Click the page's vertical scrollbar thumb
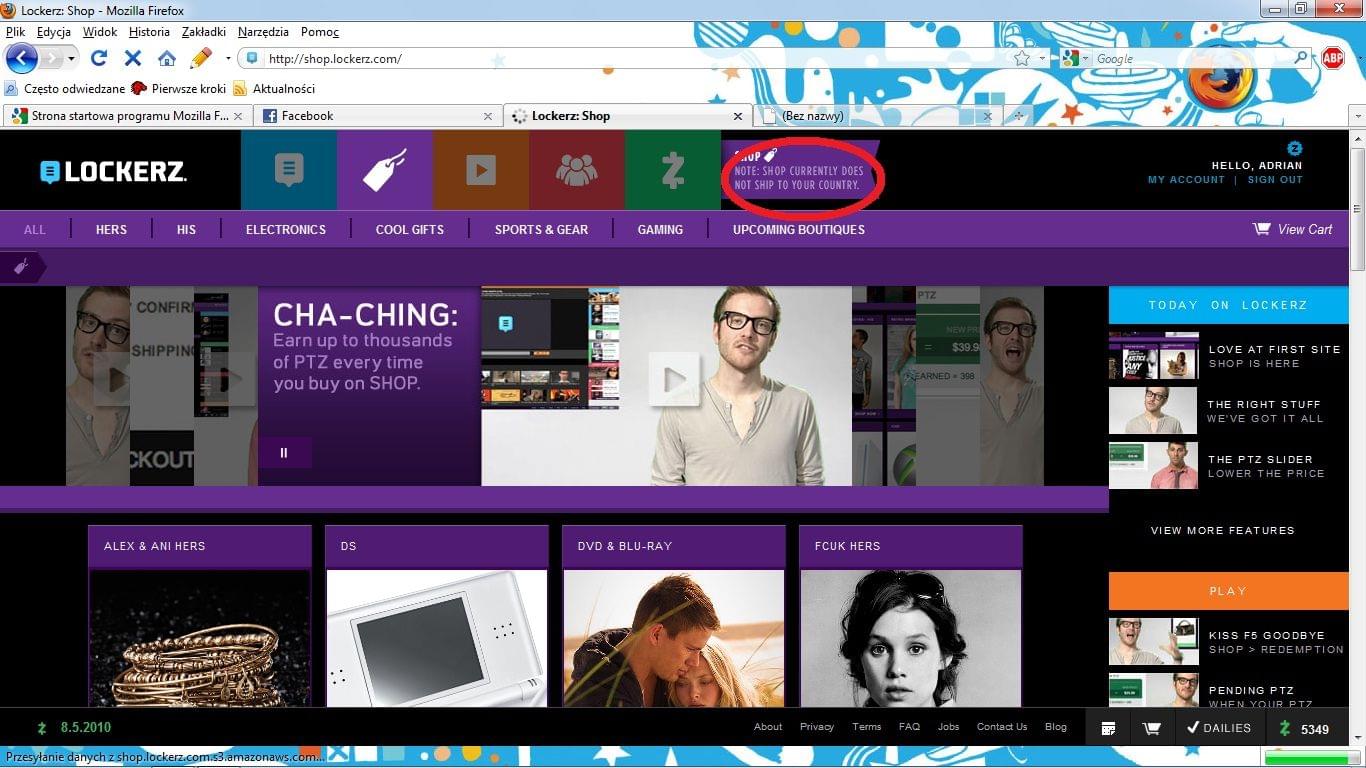Screen dimensions: 1366x768 click(x=1357, y=208)
